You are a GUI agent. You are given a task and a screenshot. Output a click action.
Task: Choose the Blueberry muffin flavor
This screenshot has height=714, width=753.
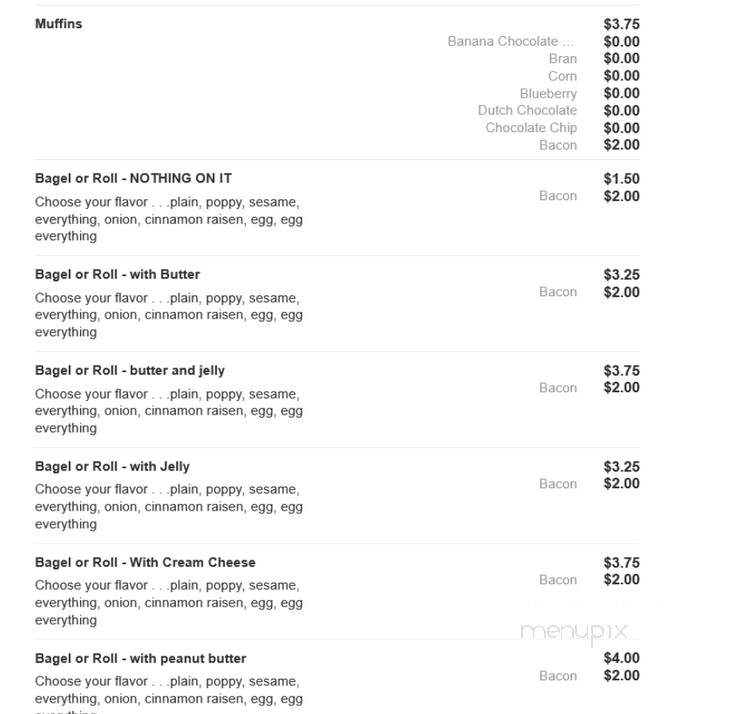click(548, 93)
